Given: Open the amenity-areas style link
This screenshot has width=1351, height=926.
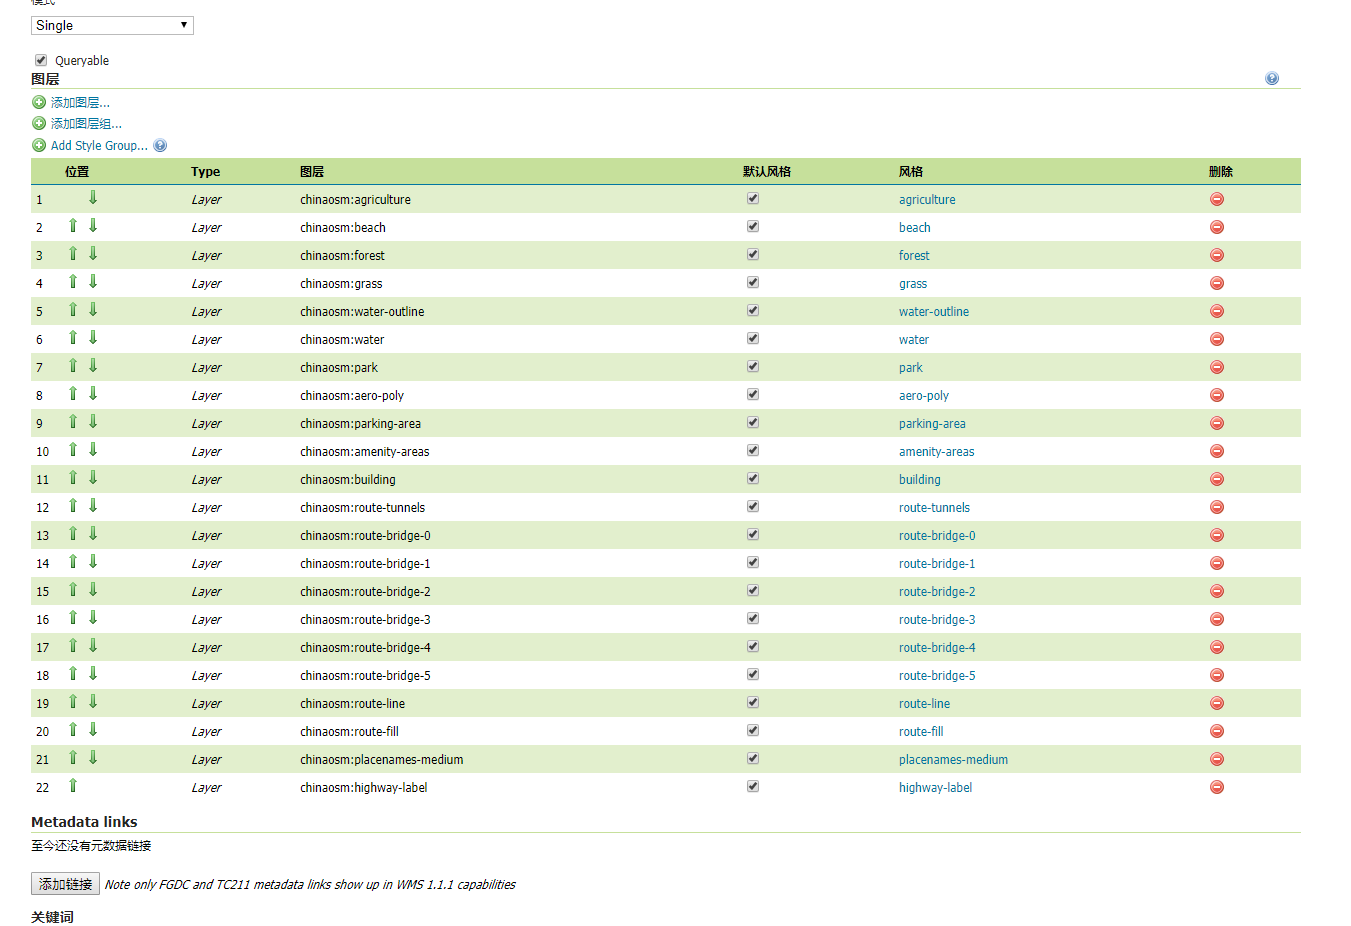Looking at the screenshot, I should [936, 451].
